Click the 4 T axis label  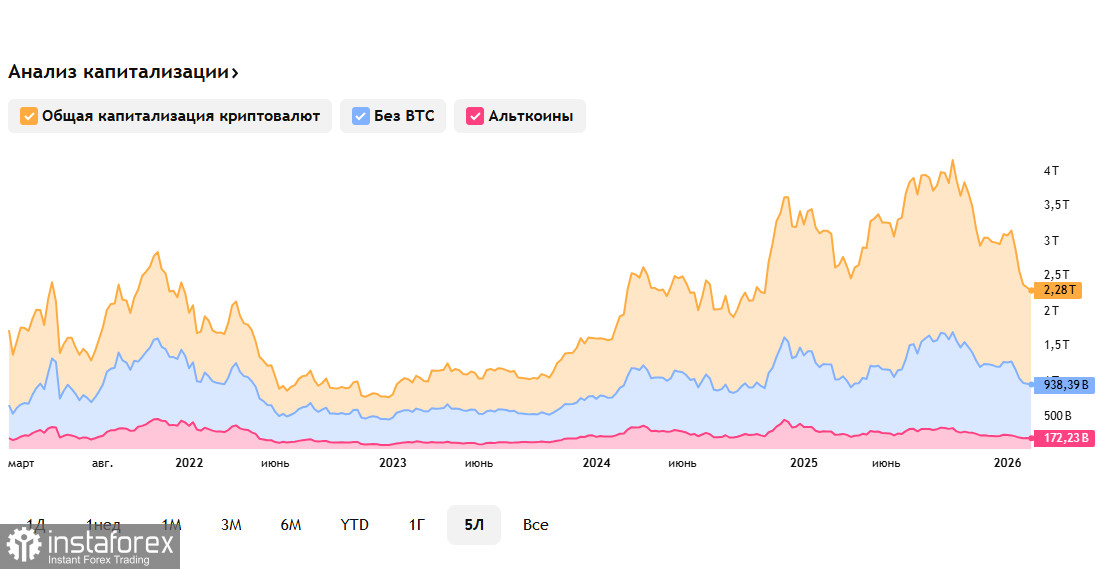[1051, 171]
